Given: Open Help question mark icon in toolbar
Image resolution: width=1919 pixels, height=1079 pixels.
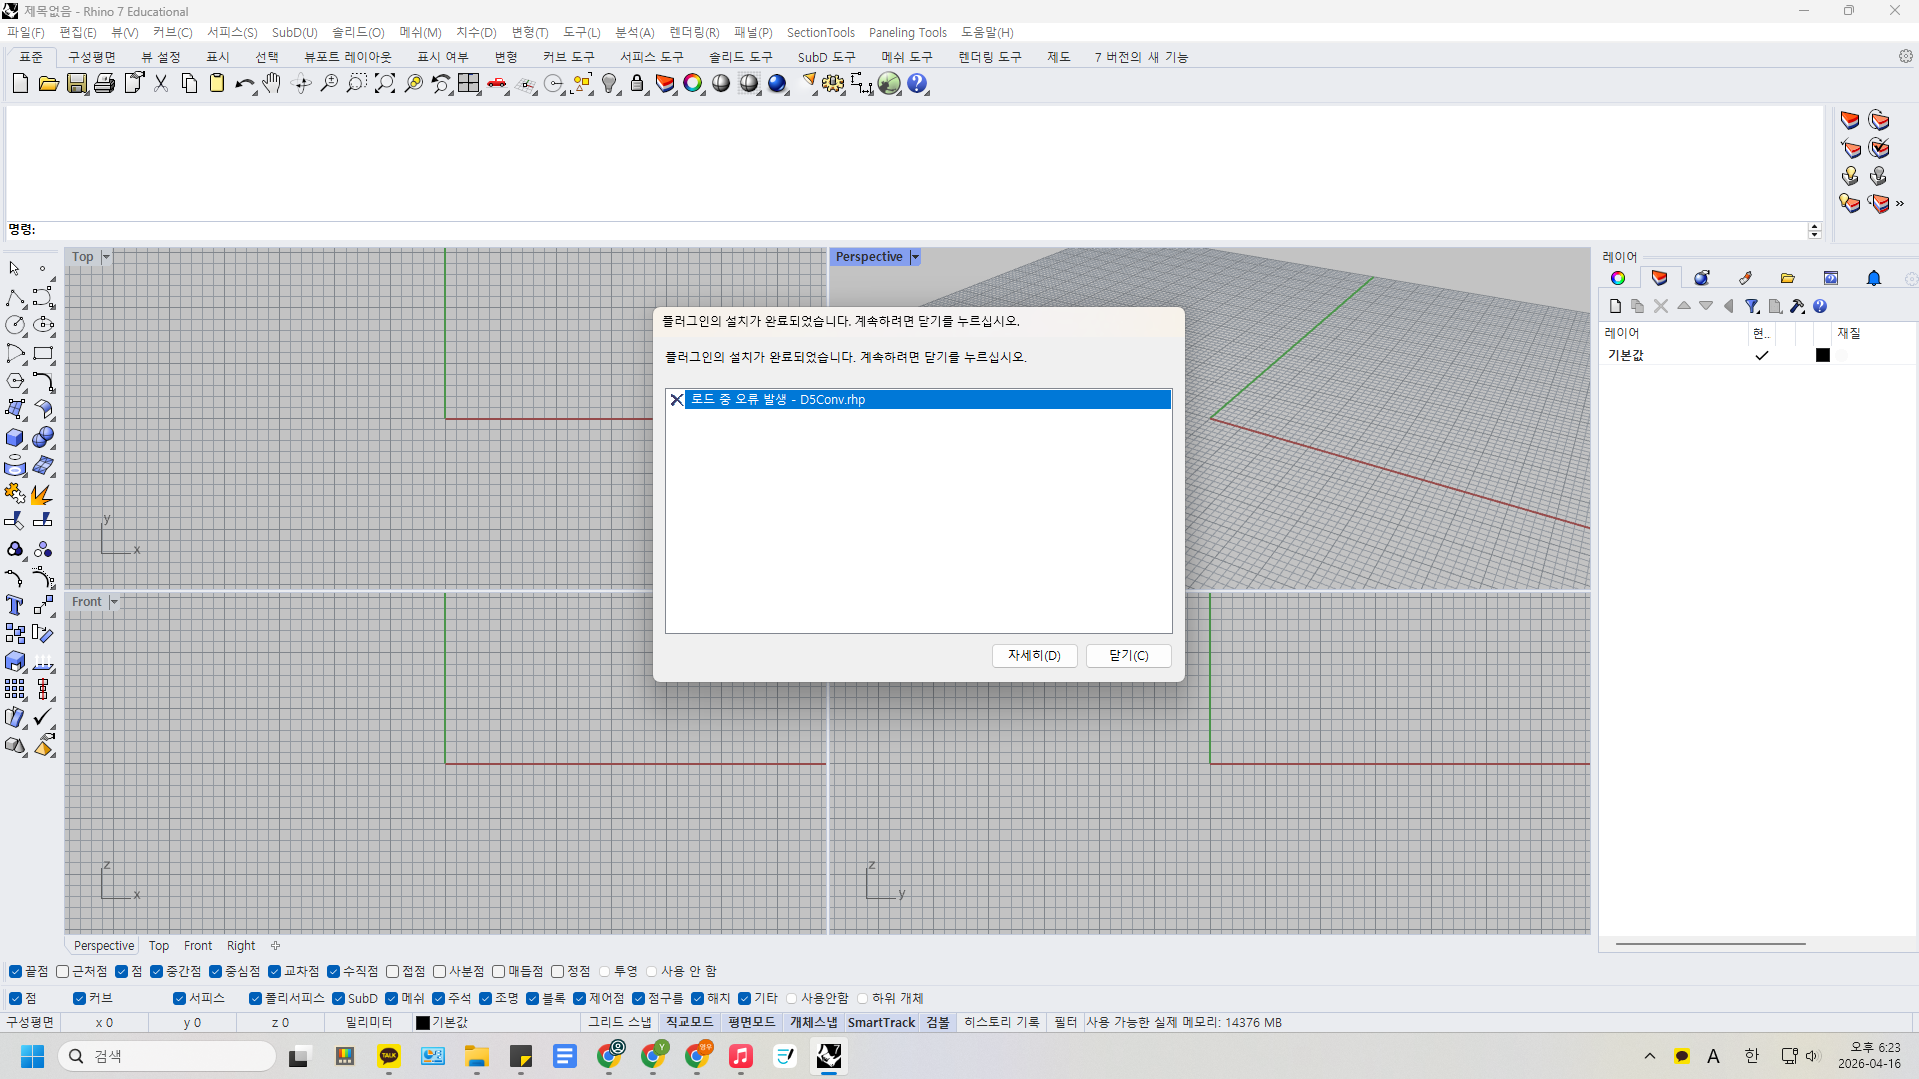Looking at the screenshot, I should coord(917,84).
